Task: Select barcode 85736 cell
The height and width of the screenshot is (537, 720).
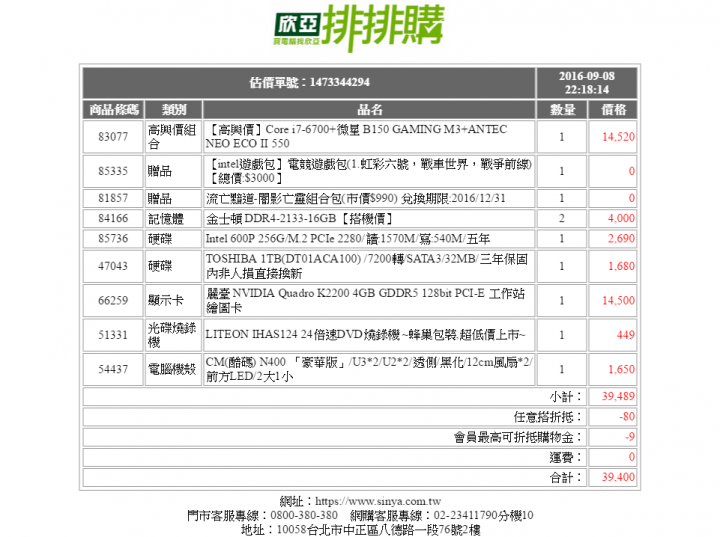Action: [x=113, y=239]
